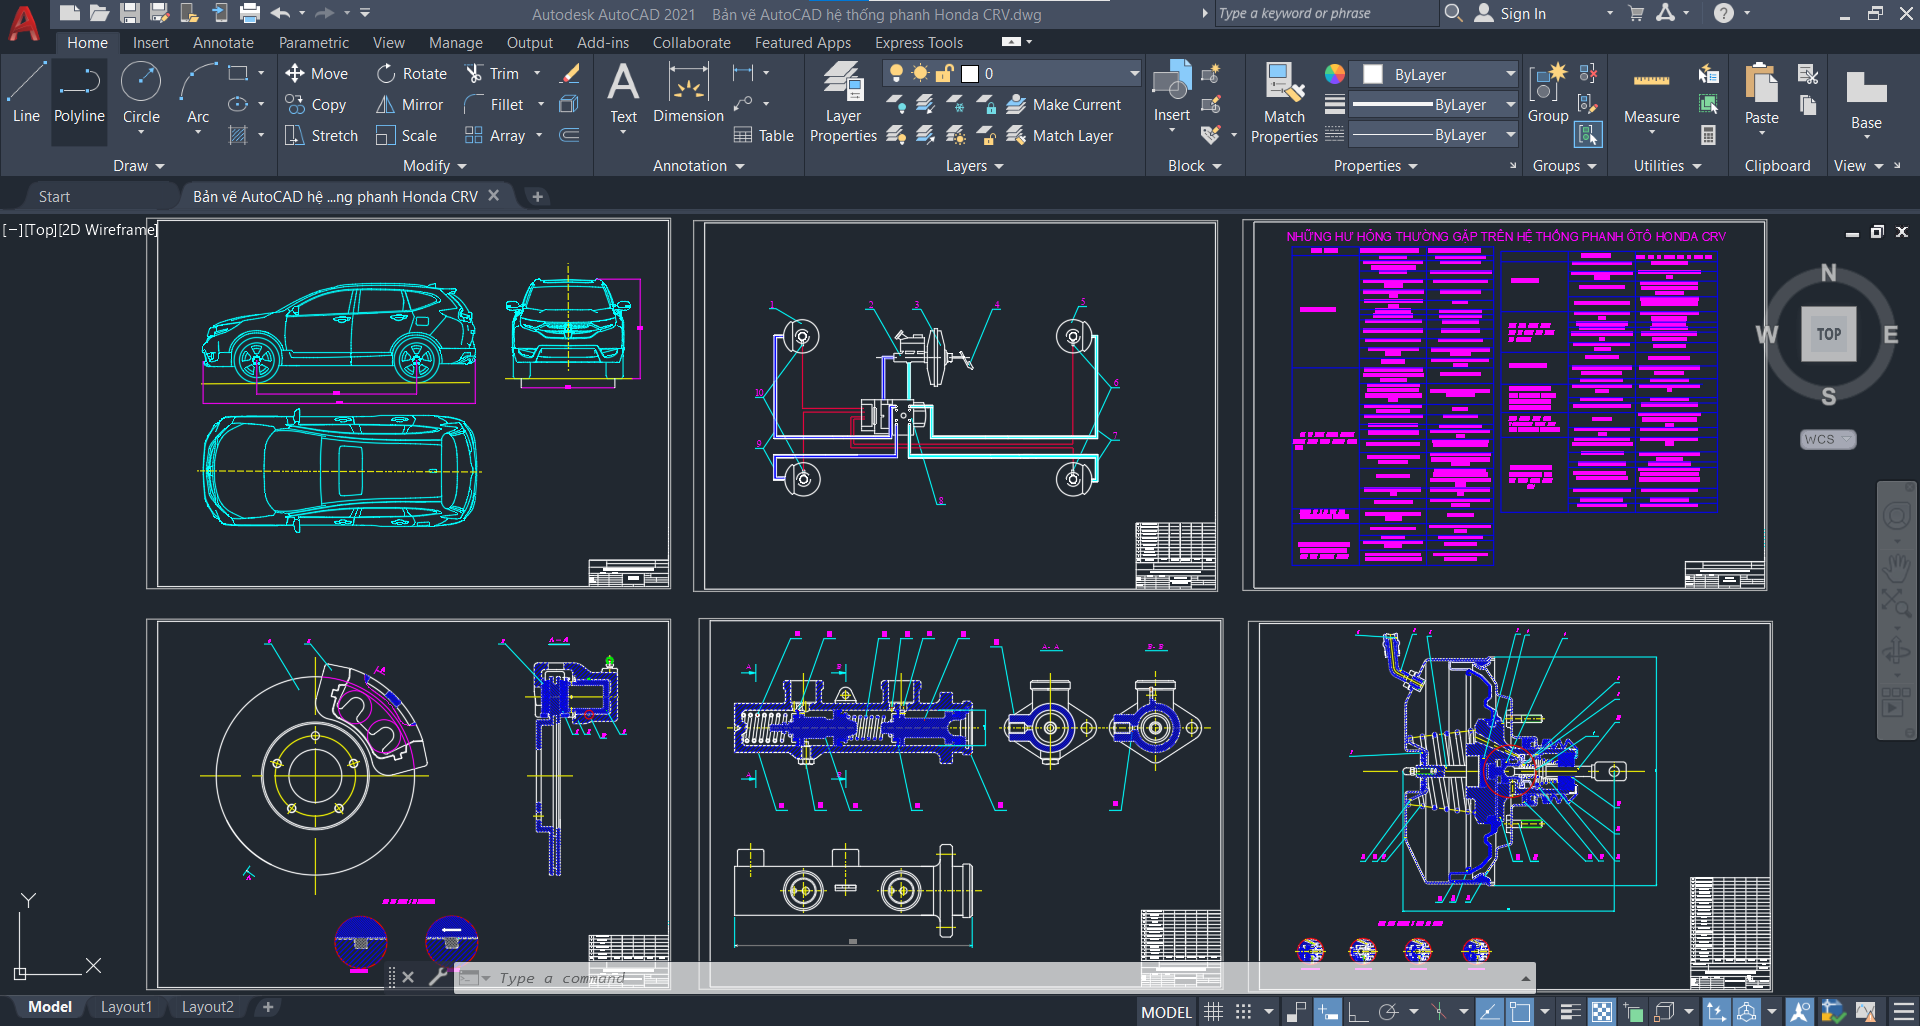Click the layer 0 white color swatch
Image resolution: width=1920 pixels, height=1026 pixels.
pyautogui.click(x=970, y=73)
